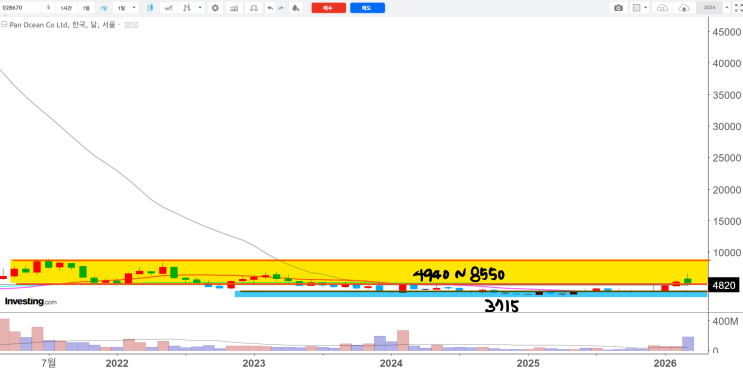Switch to the 5 minute interval
The width and height of the screenshot is (743, 370).
point(48,8)
